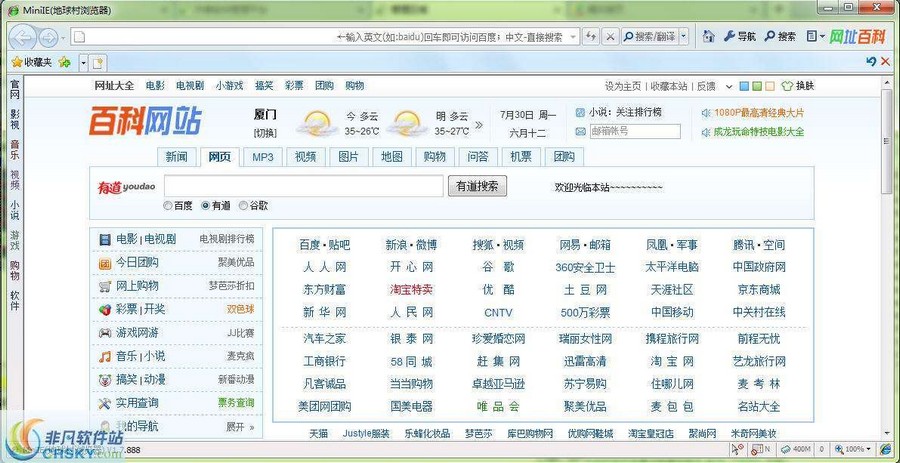Switch to the 新闻 search tab

(x=176, y=157)
